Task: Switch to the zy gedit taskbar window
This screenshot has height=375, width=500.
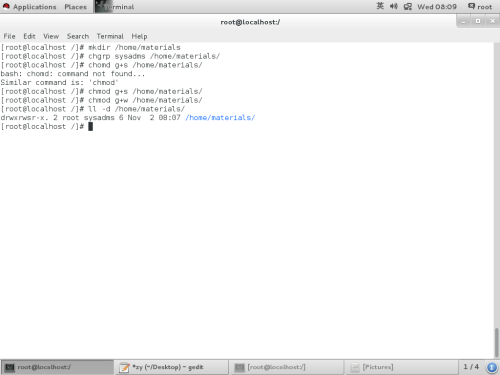Action: click(172, 367)
